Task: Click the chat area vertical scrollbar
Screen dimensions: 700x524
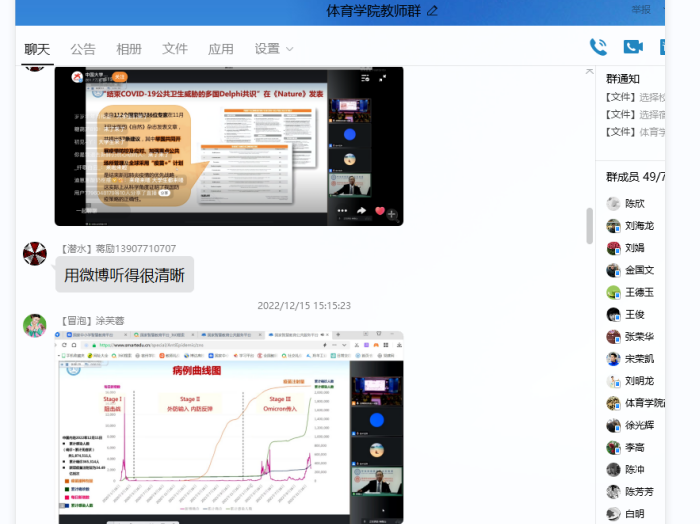Action: click(x=589, y=225)
